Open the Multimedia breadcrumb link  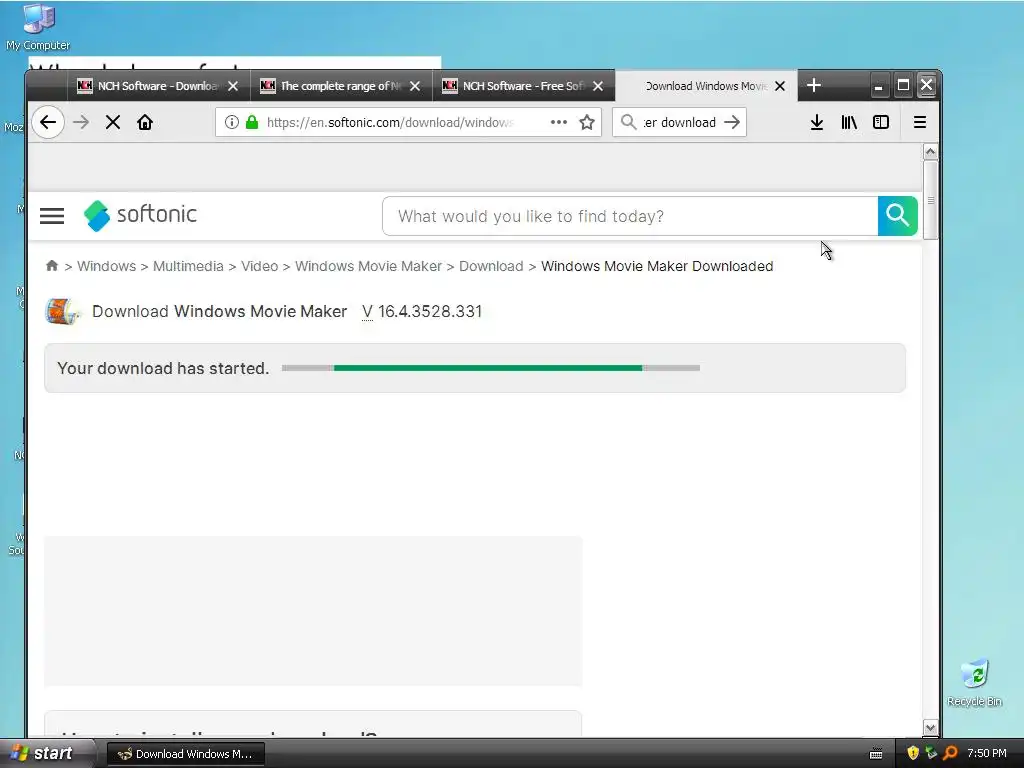click(188, 266)
